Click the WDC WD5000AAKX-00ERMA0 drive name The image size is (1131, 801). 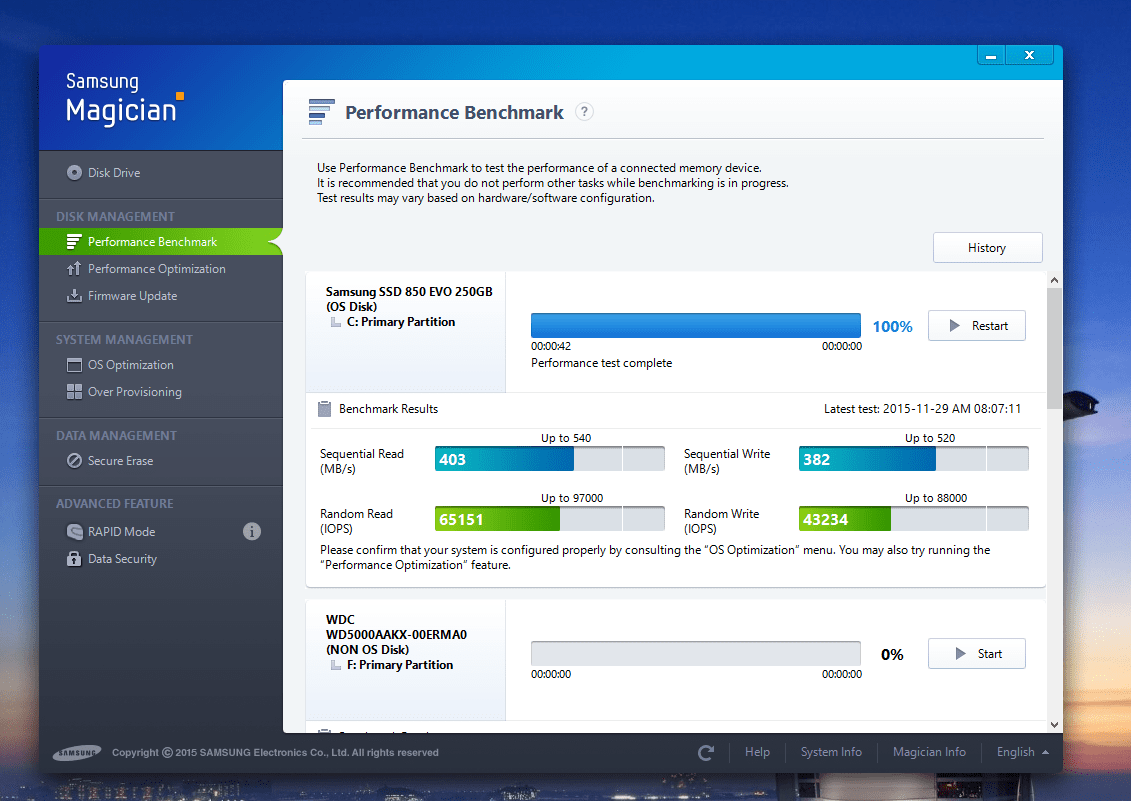tap(396, 627)
